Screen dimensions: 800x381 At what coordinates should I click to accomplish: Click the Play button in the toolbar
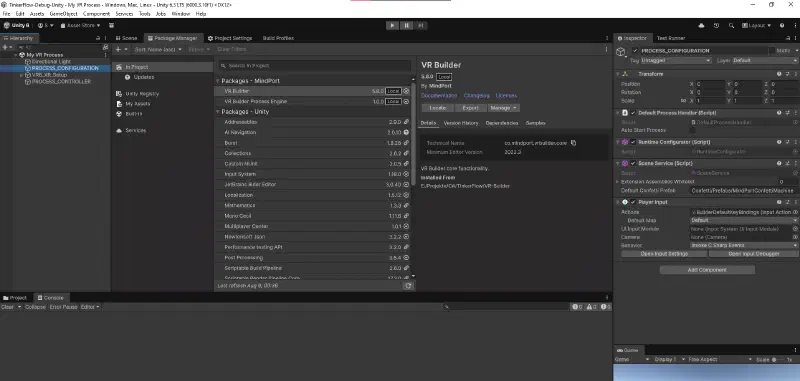coord(392,26)
